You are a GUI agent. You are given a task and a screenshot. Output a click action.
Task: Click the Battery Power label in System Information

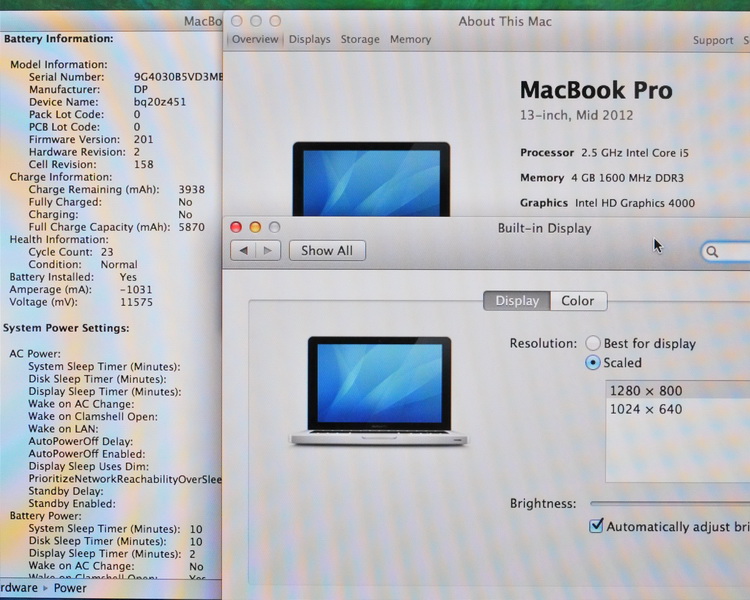tap(45, 516)
